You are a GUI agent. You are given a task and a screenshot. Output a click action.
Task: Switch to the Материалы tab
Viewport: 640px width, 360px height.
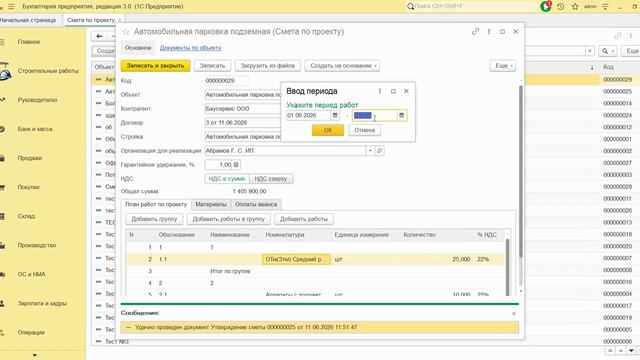pyautogui.click(x=211, y=204)
